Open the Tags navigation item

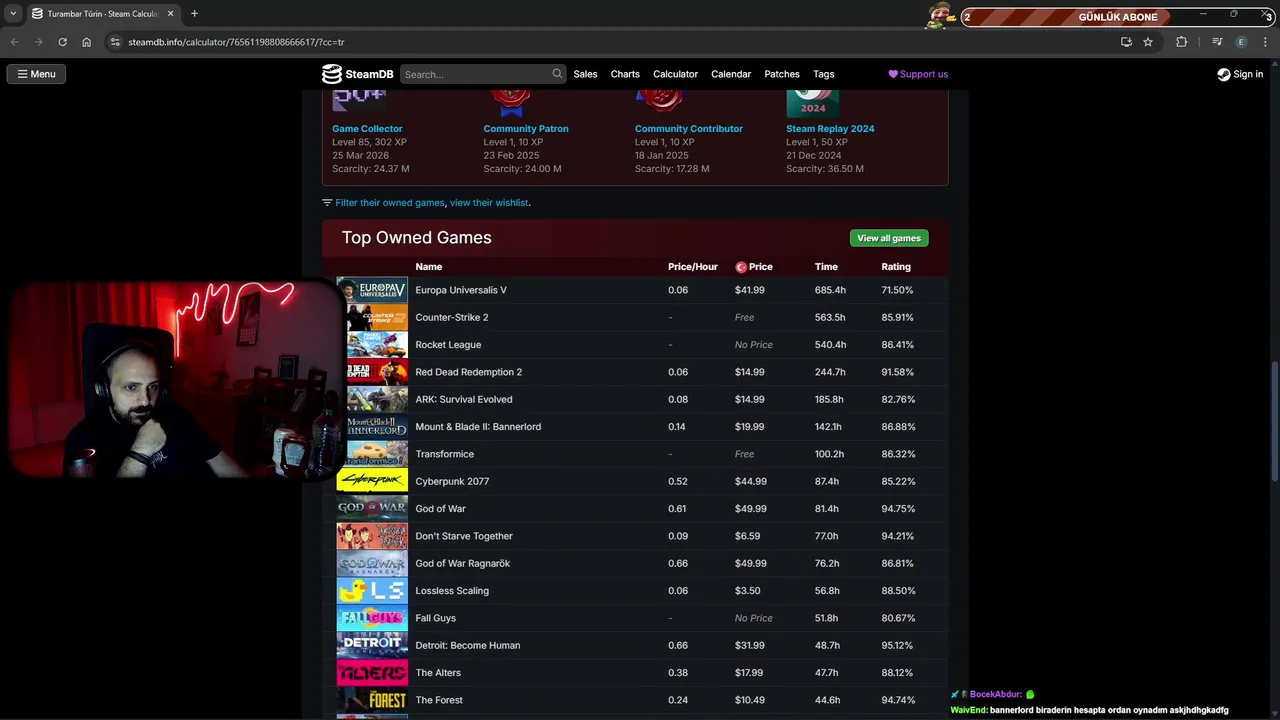tap(823, 74)
